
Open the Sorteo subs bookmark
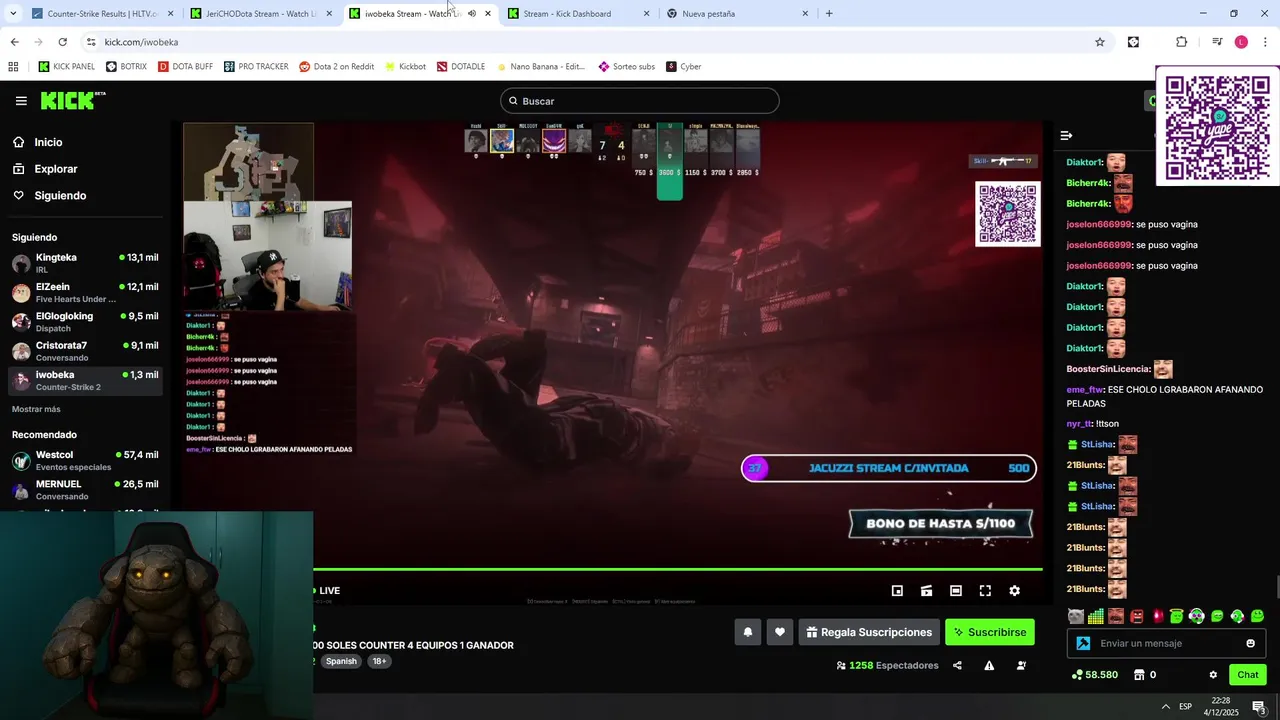[627, 67]
